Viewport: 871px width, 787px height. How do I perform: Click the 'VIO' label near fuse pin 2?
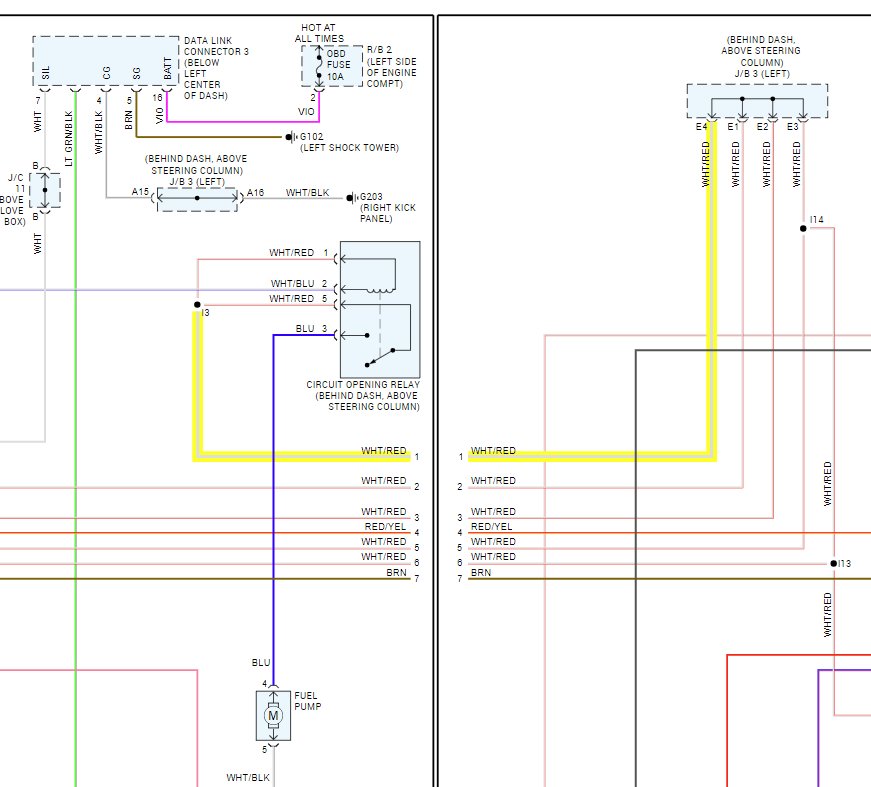[x=306, y=112]
